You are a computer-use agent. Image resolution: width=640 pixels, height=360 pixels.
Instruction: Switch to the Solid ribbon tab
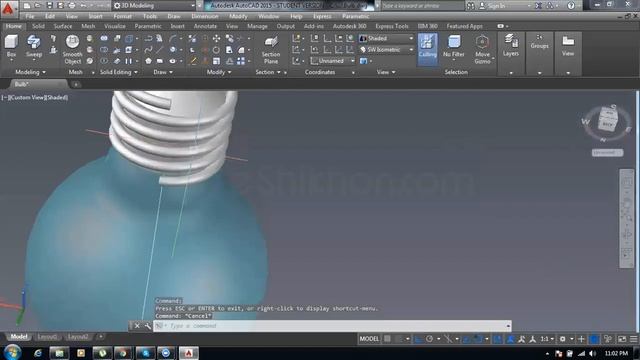click(38, 26)
